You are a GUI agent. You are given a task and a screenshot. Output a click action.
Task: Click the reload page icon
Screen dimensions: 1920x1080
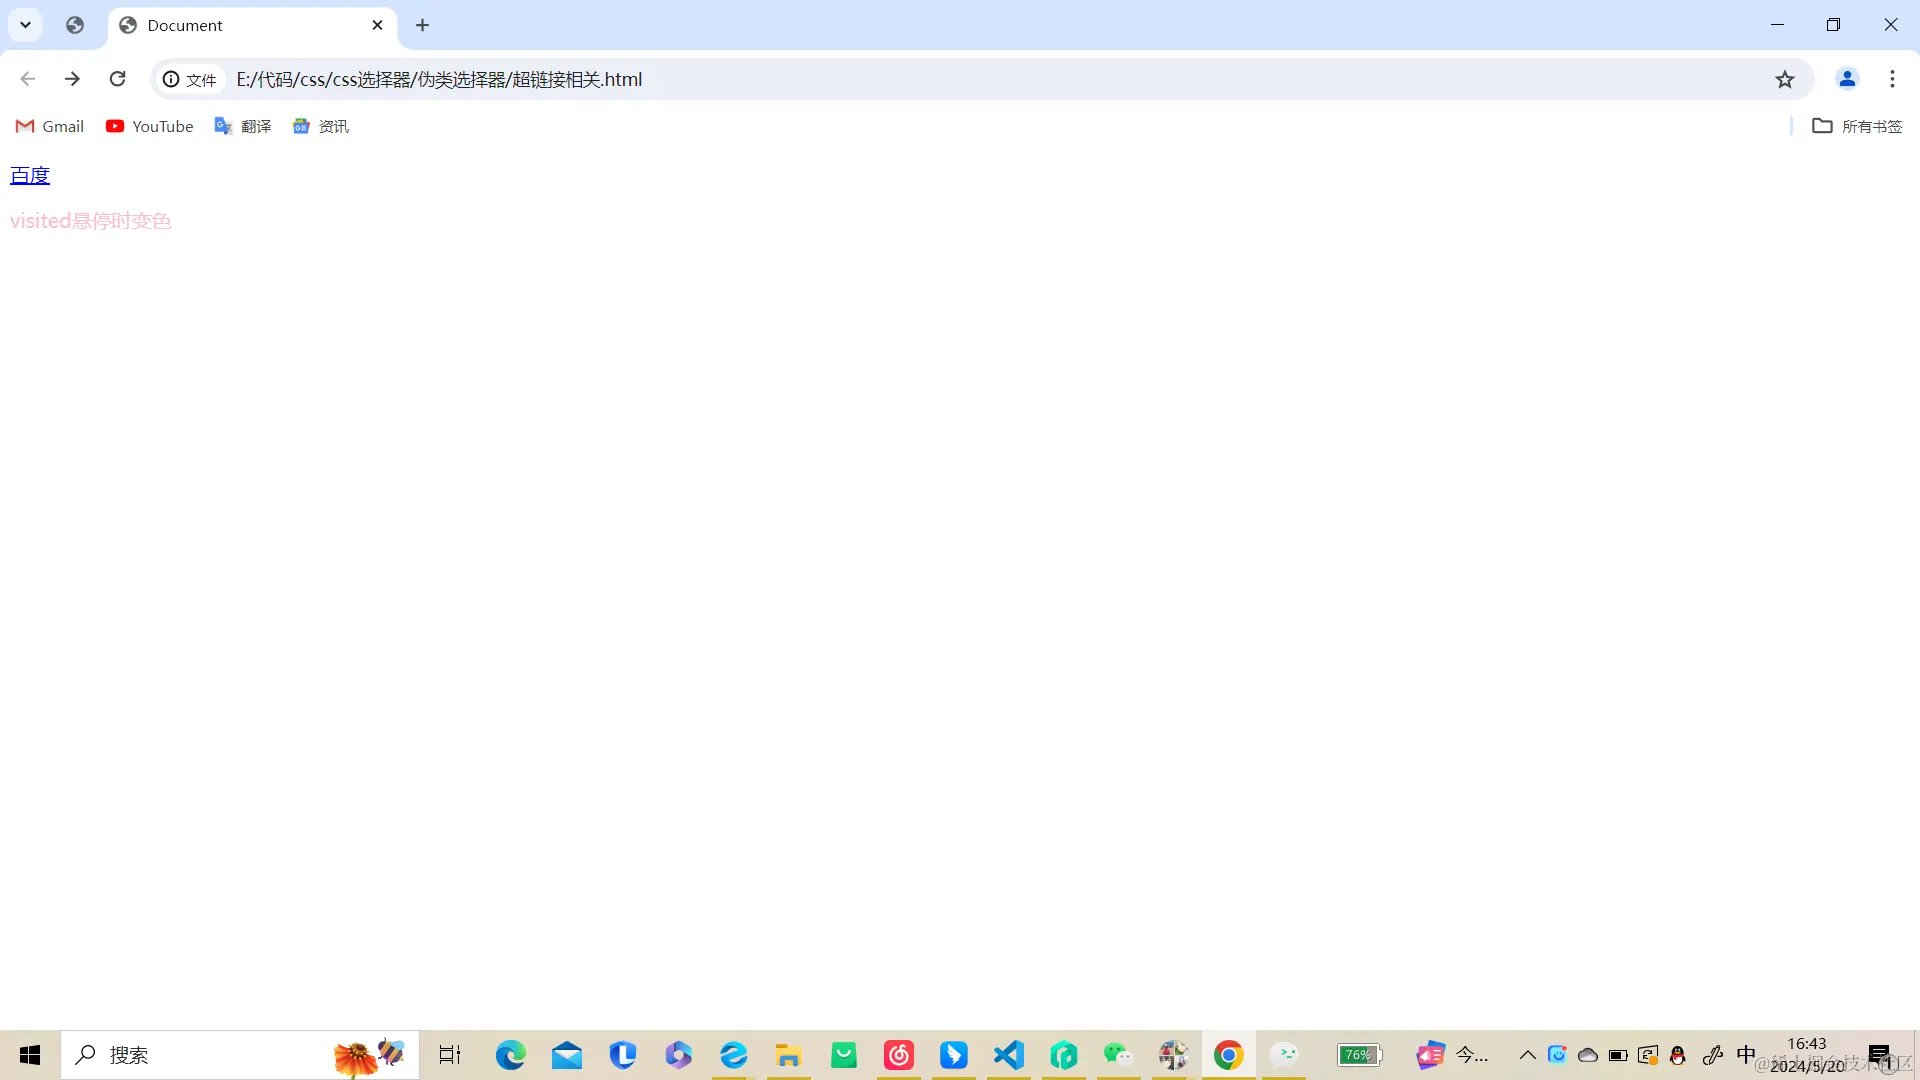tap(118, 79)
